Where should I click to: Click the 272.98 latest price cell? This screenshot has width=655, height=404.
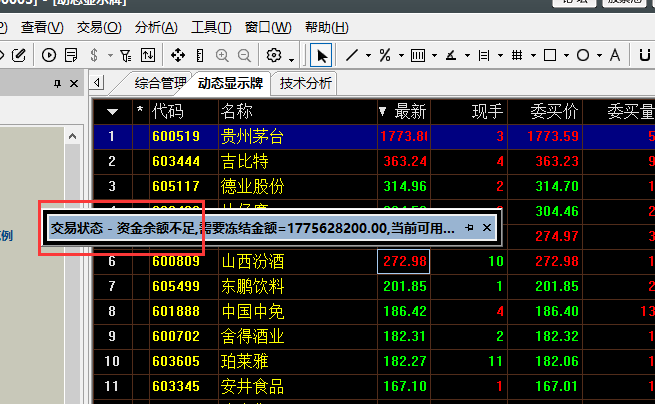pyautogui.click(x=404, y=261)
